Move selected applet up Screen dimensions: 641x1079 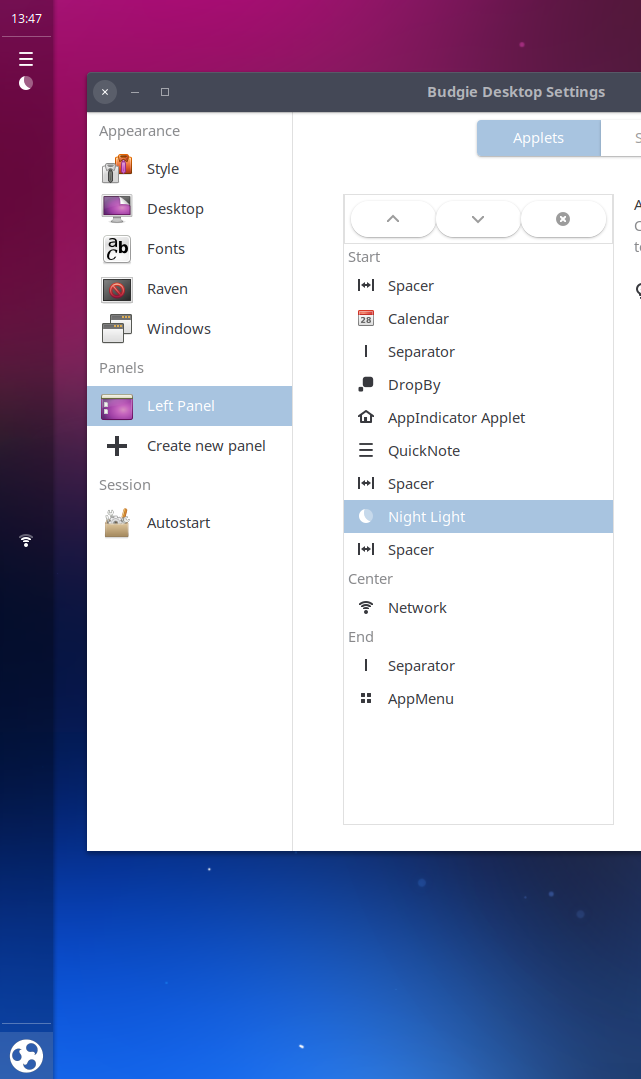click(x=393, y=219)
